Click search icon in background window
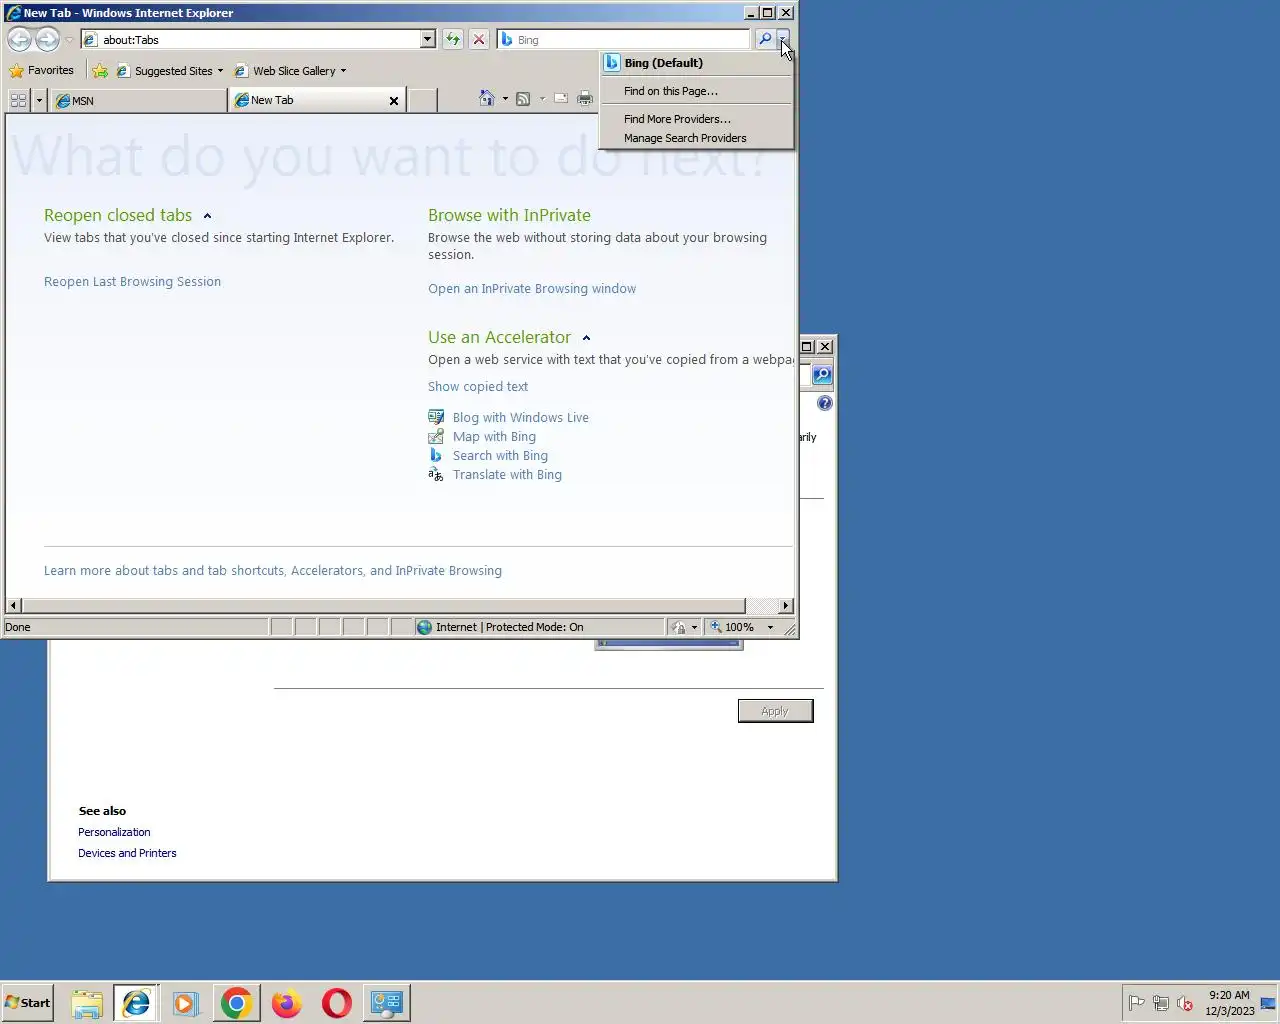 coord(822,375)
